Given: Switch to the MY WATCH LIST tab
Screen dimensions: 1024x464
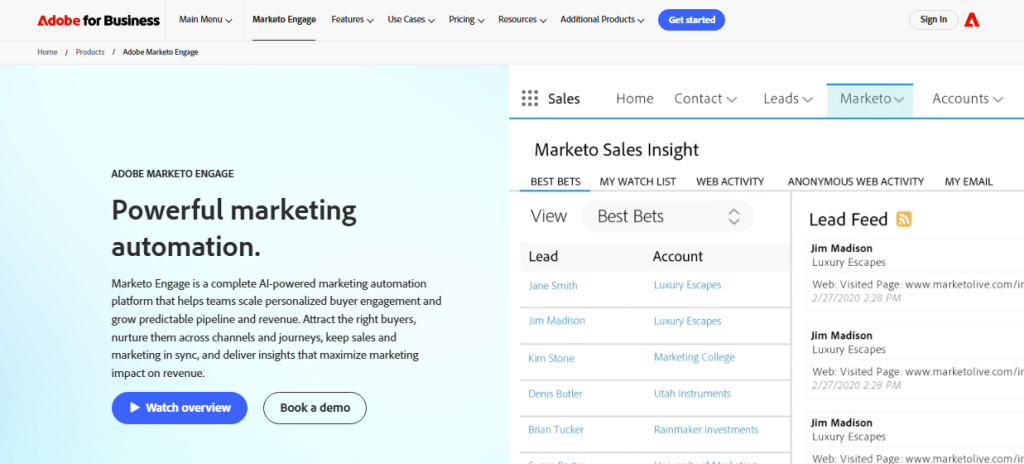Looking at the screenshot, I should pyautogui.click(x=638, y=182).
